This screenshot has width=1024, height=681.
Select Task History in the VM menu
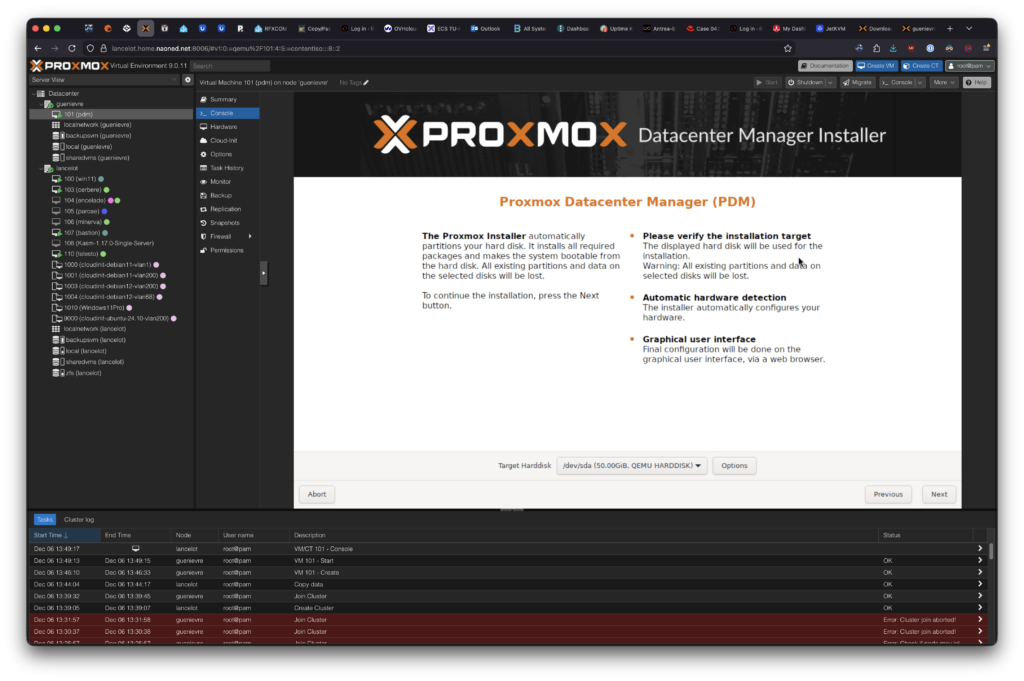pyautogui.click(x=227, y=168)
